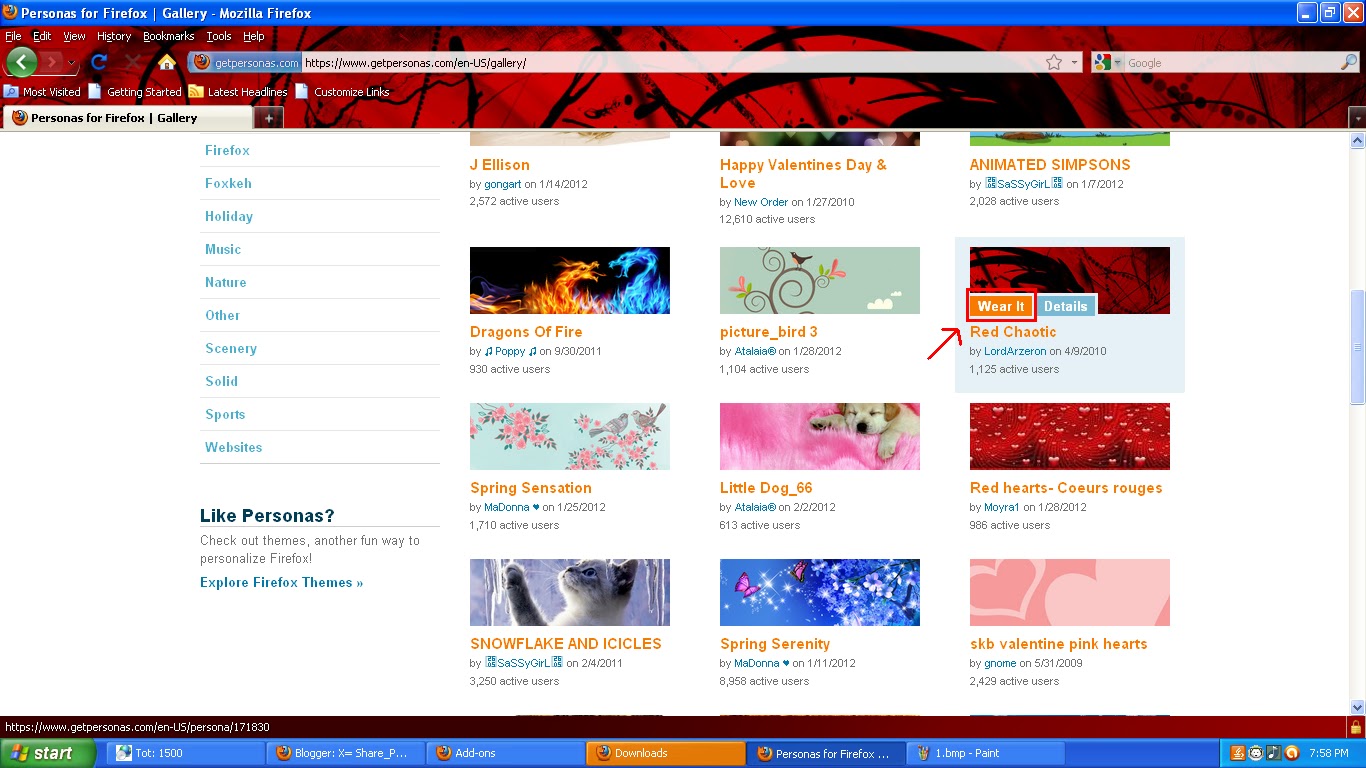Click the getpersonas.com site identity button
1366x768 pixels.
pyautogui.click(x=246, y=62)
